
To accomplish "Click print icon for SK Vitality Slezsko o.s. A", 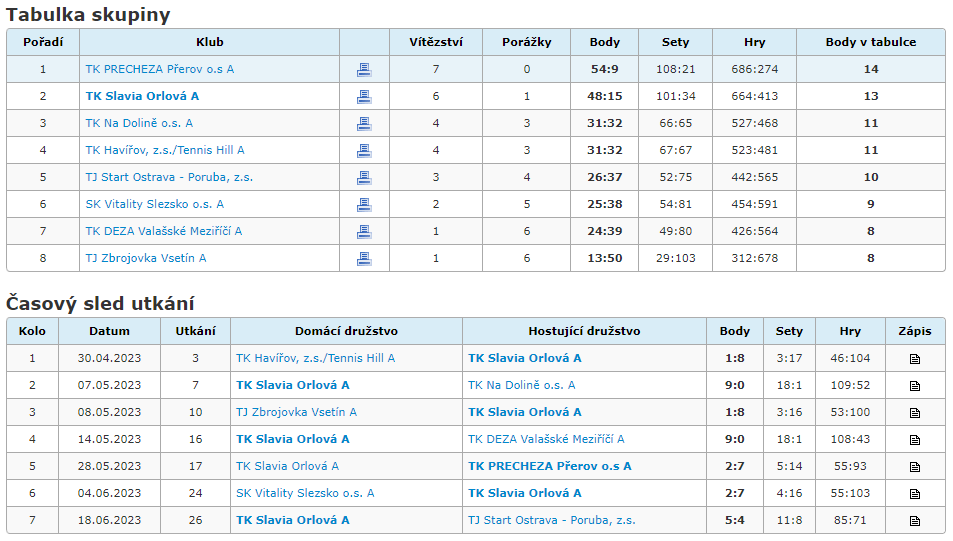I will [364, 205].
